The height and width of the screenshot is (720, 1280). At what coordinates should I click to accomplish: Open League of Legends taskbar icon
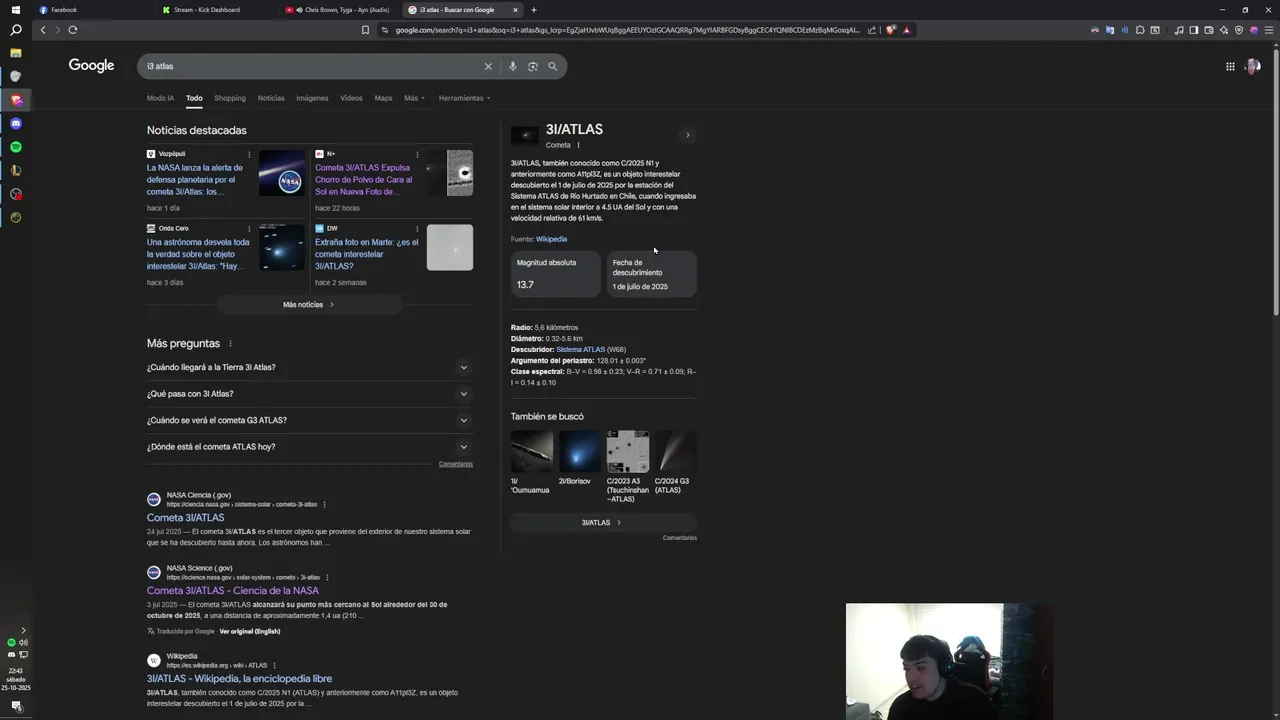(16, 170)
